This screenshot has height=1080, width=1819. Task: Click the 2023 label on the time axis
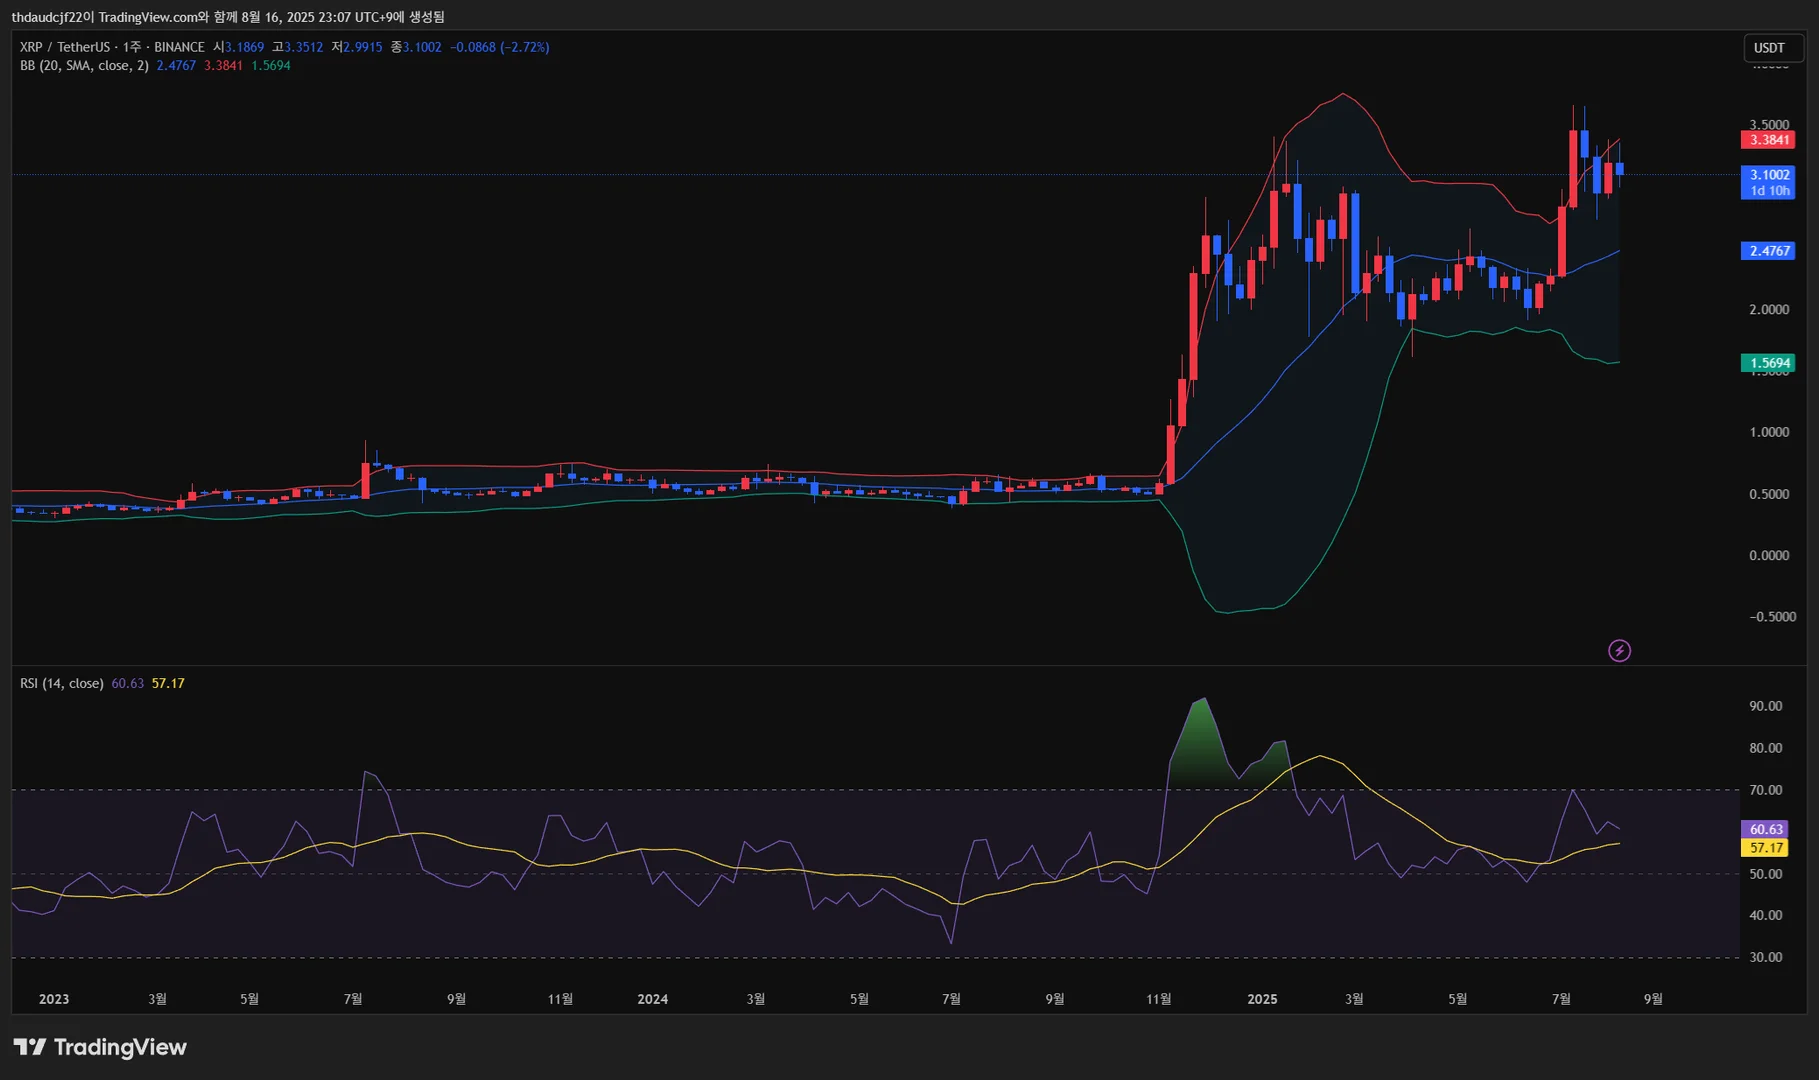pyautogui.click(x=54, y=999)
